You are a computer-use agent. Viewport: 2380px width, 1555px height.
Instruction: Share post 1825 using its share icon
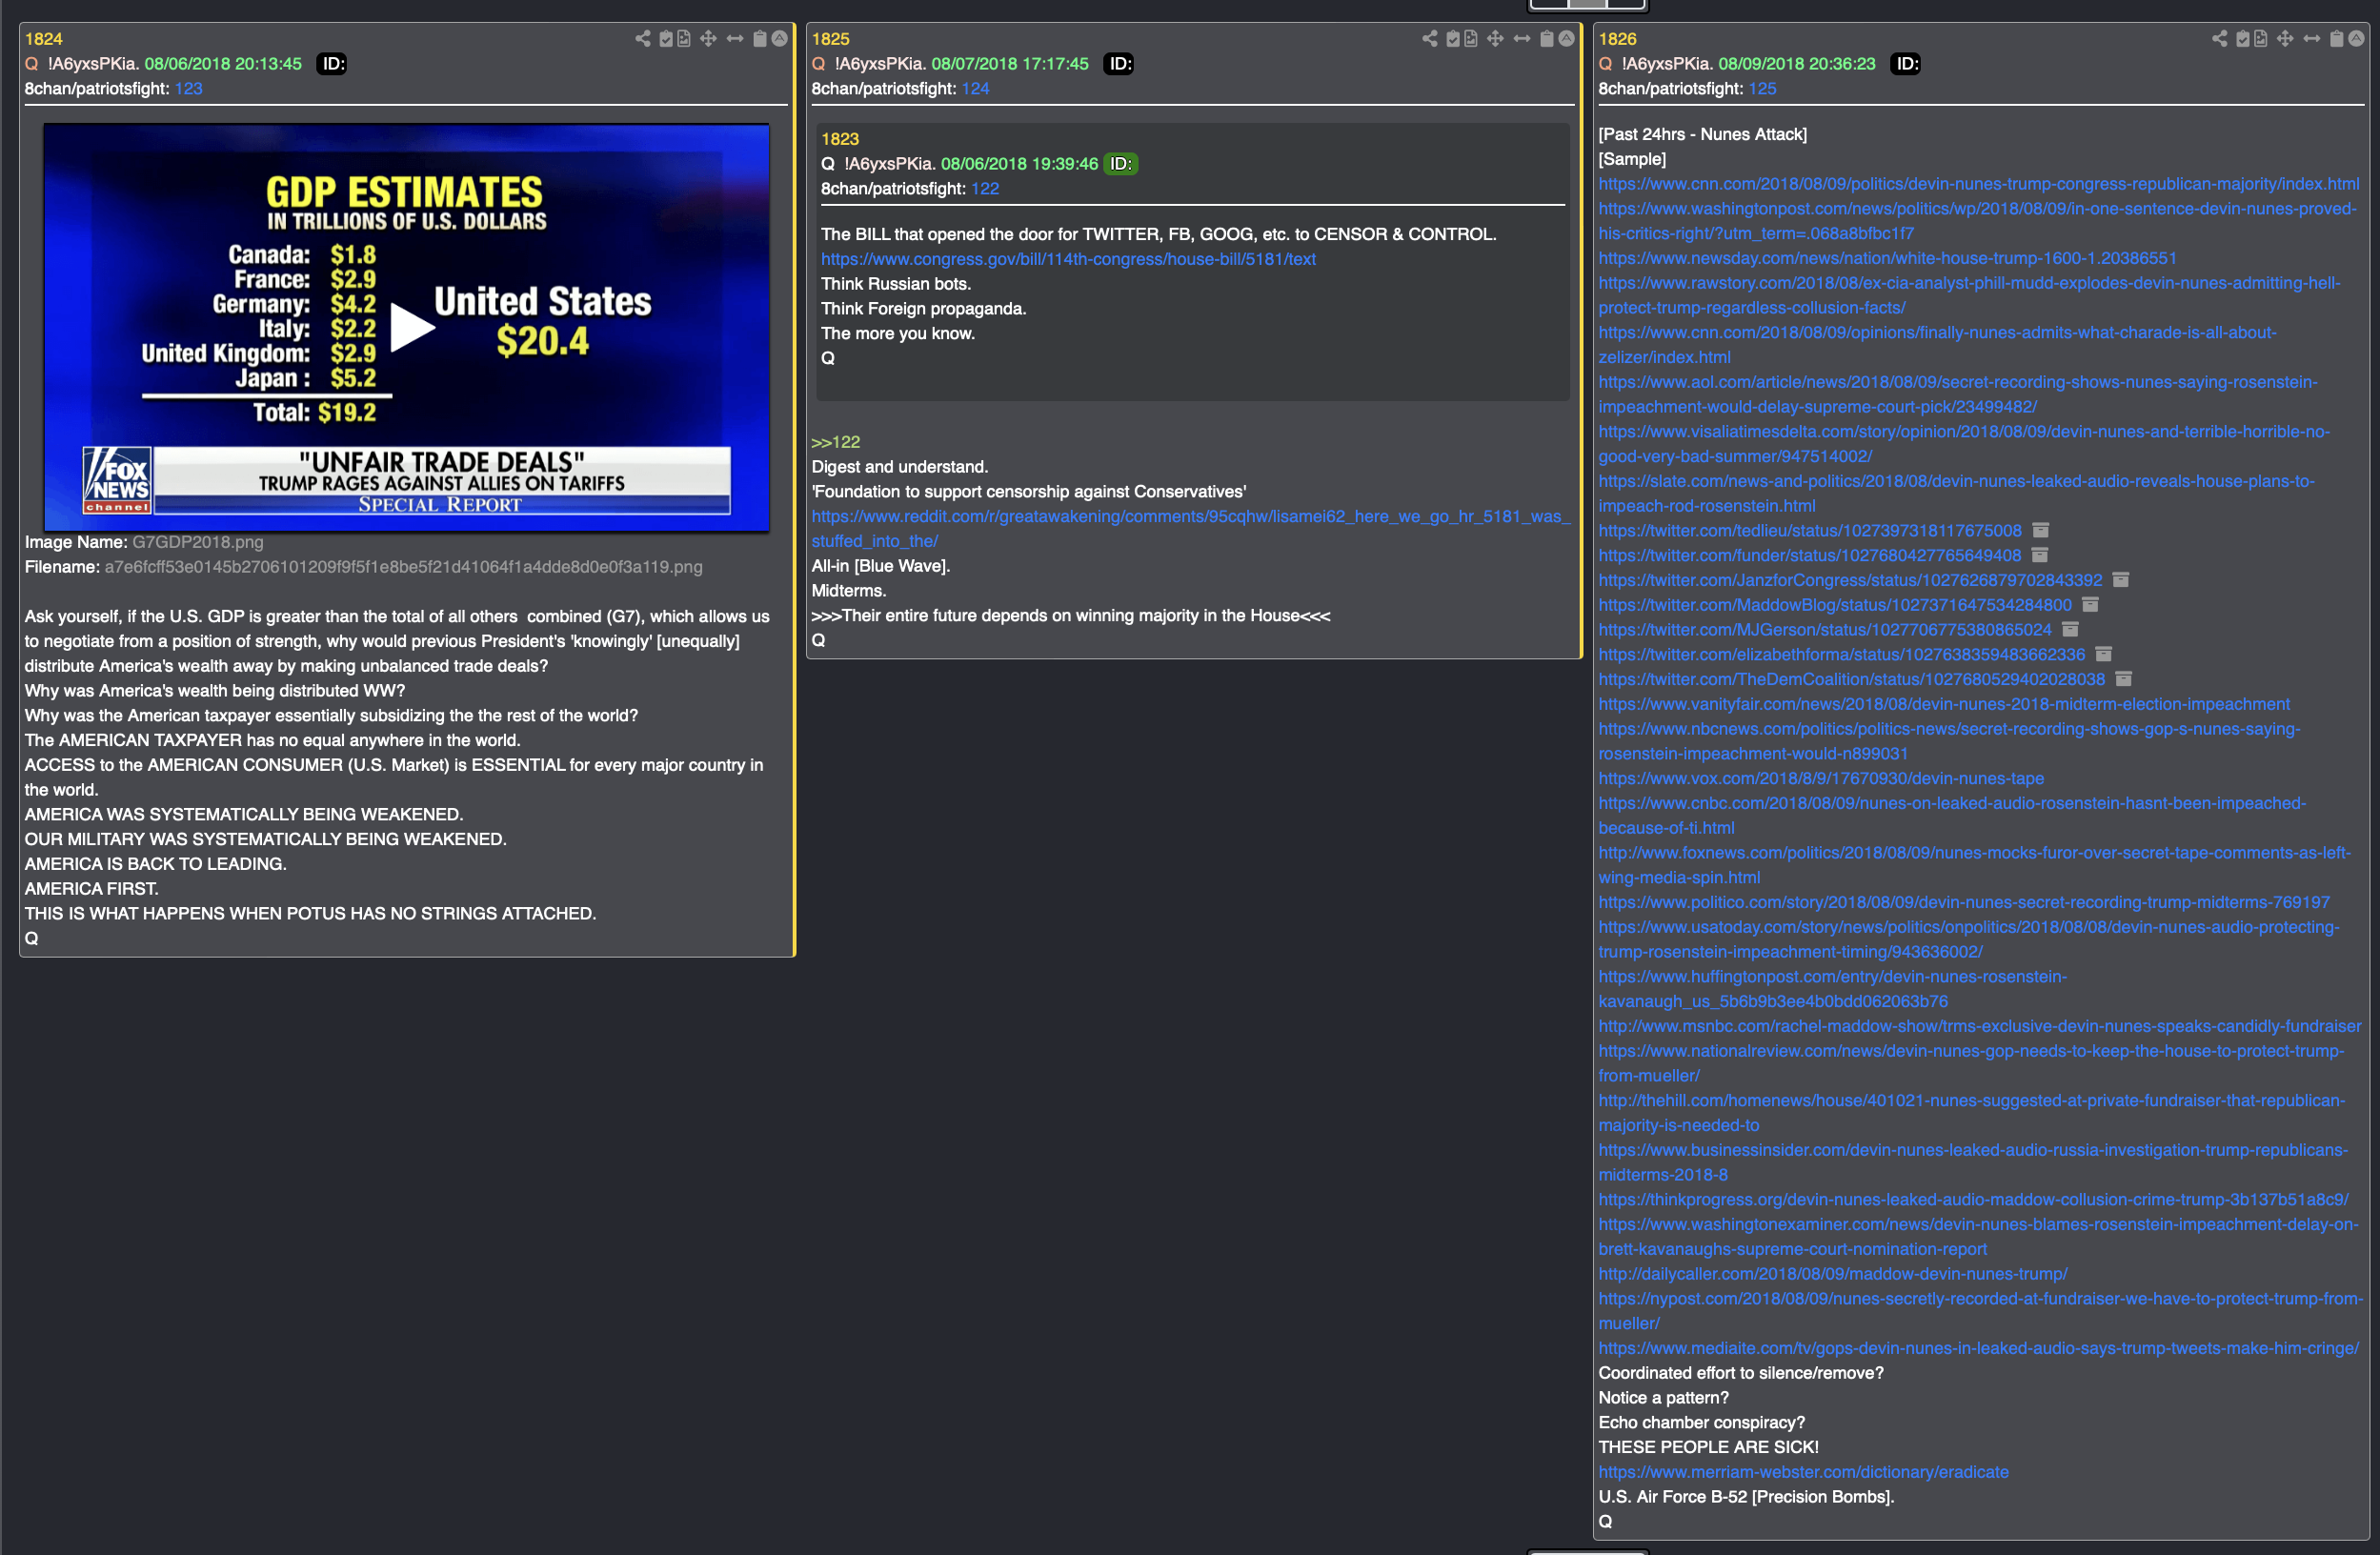pos(1429,39)
